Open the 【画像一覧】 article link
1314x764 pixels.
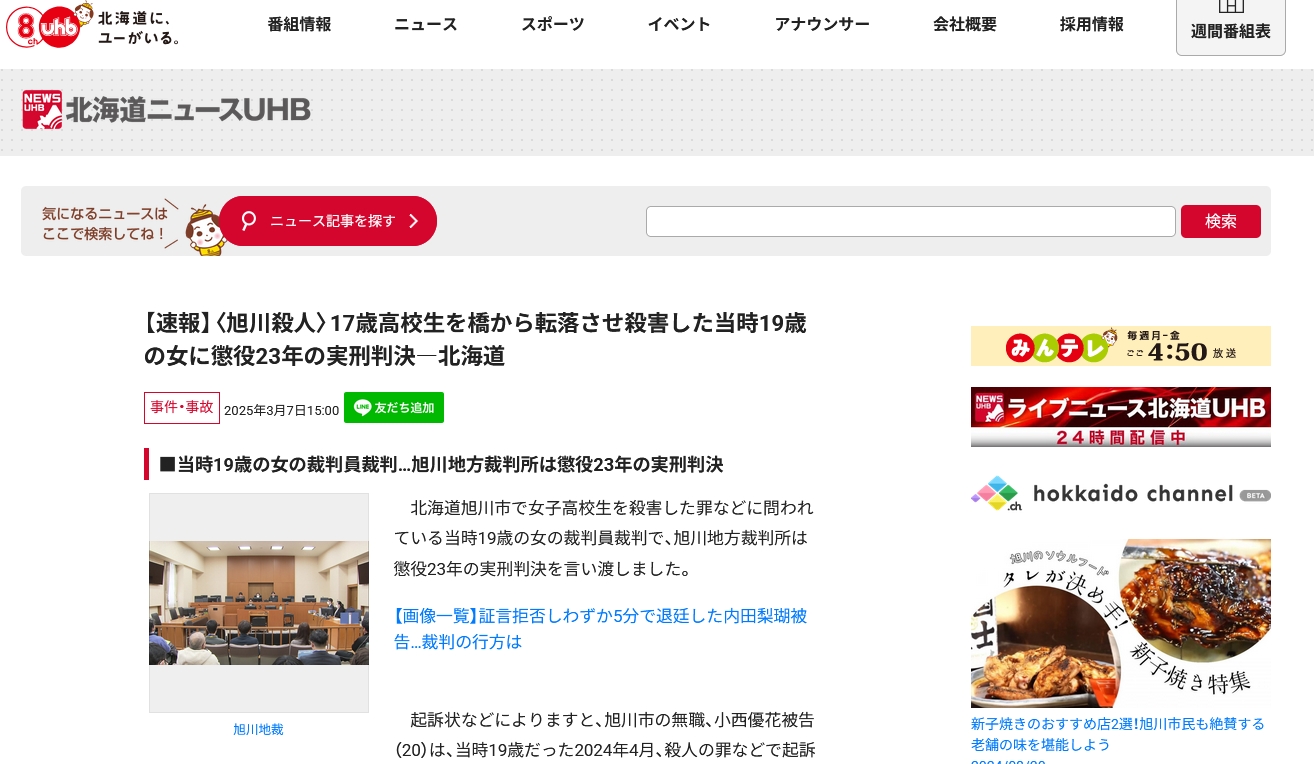tap(600, 629)
